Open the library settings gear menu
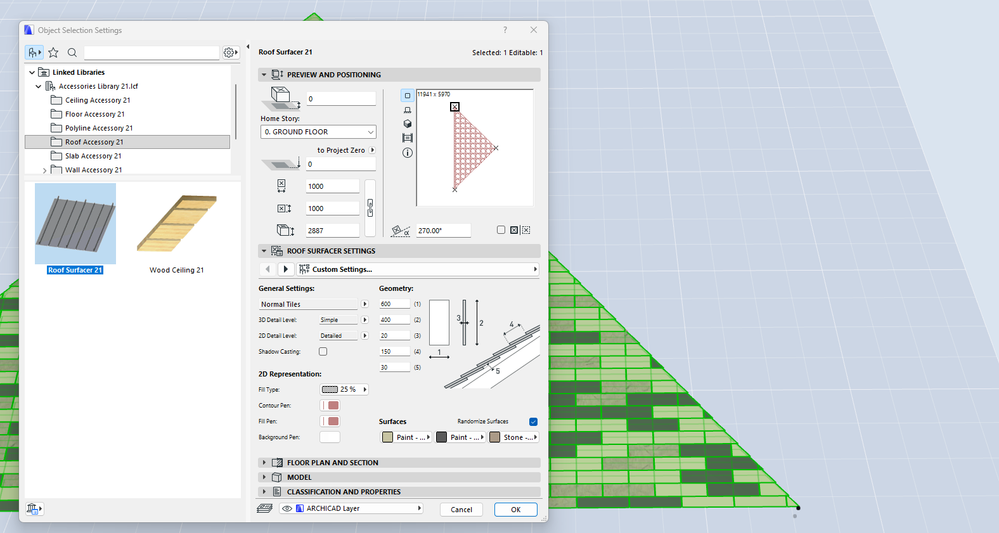 [x=230, y=52]
